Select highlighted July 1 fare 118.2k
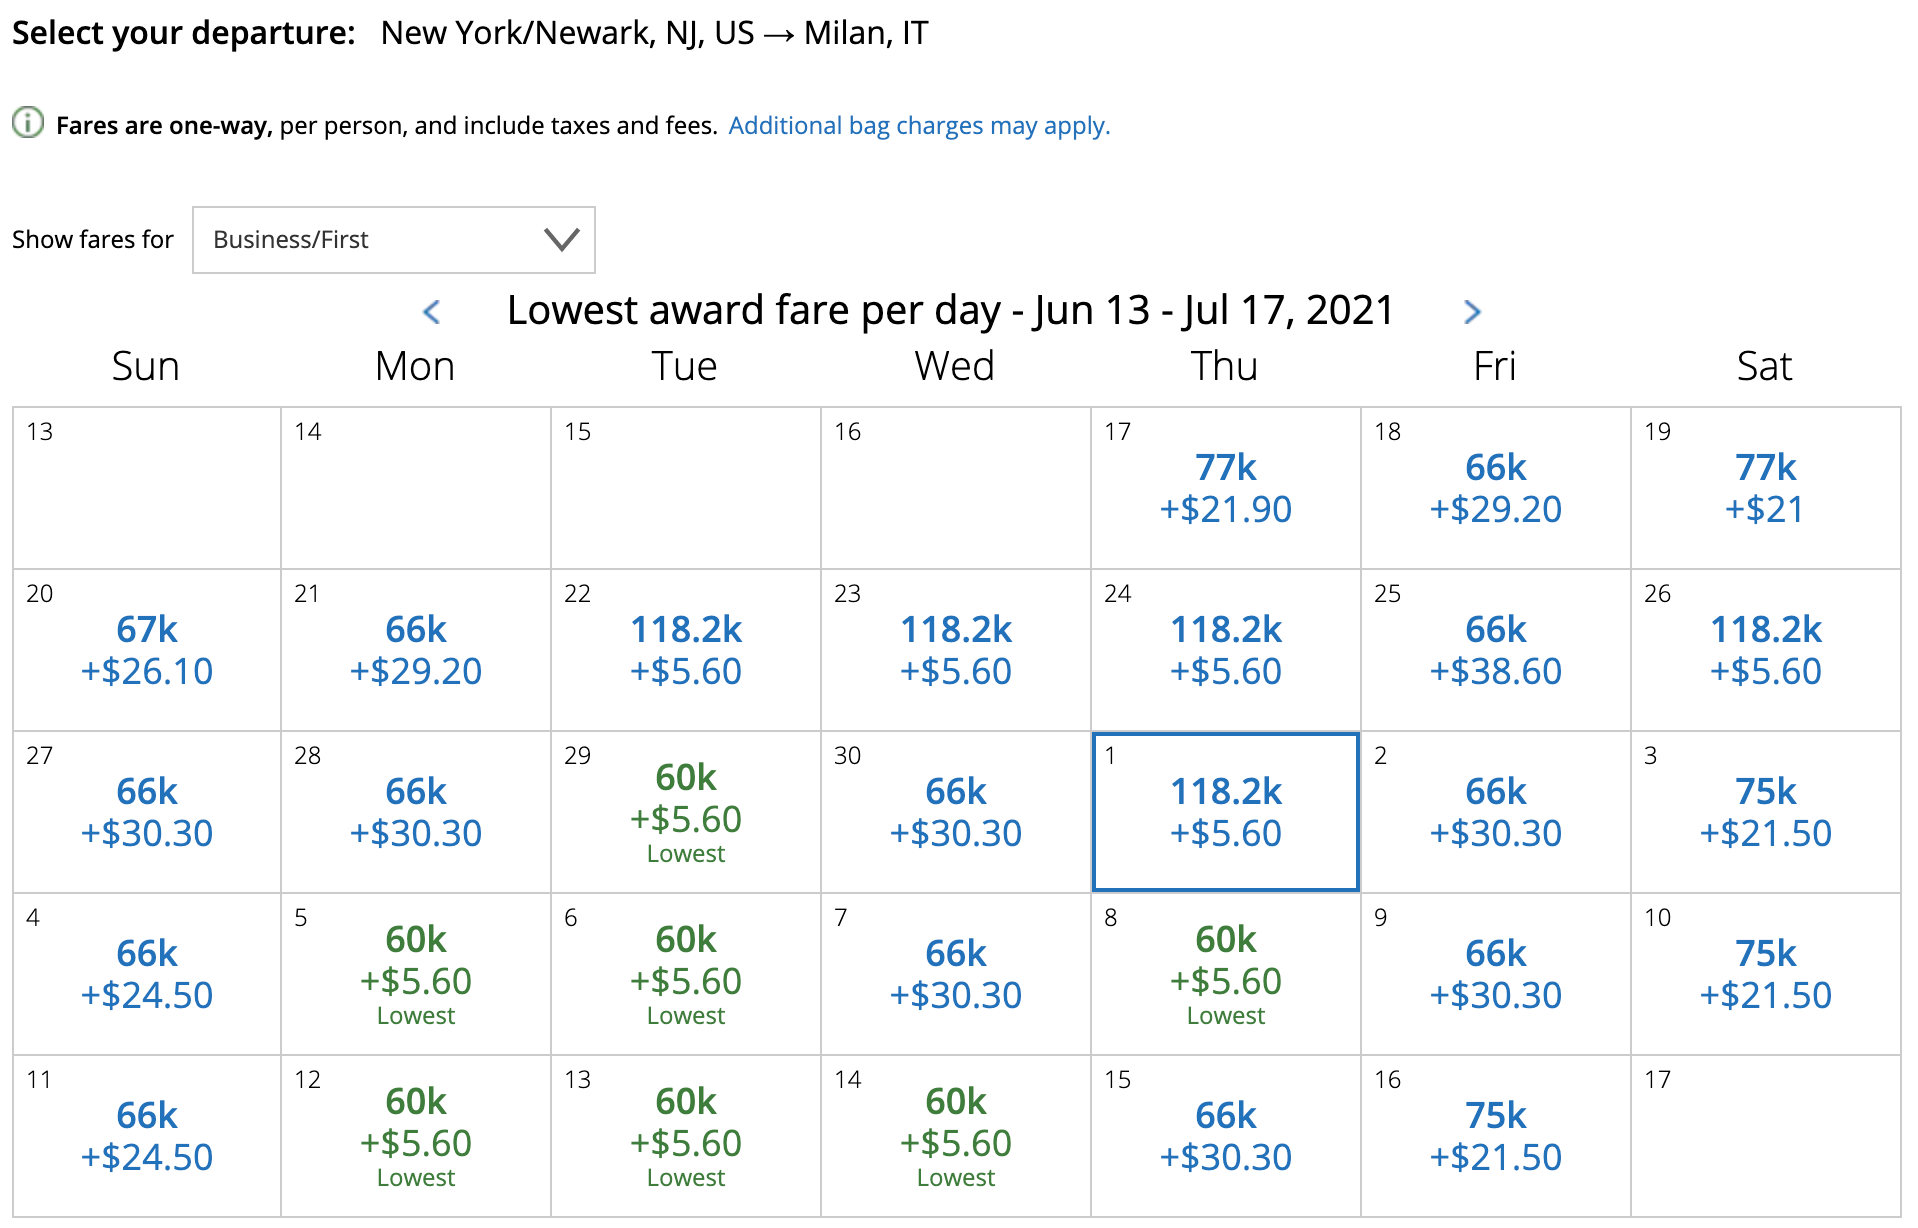 click(1225, 812)
